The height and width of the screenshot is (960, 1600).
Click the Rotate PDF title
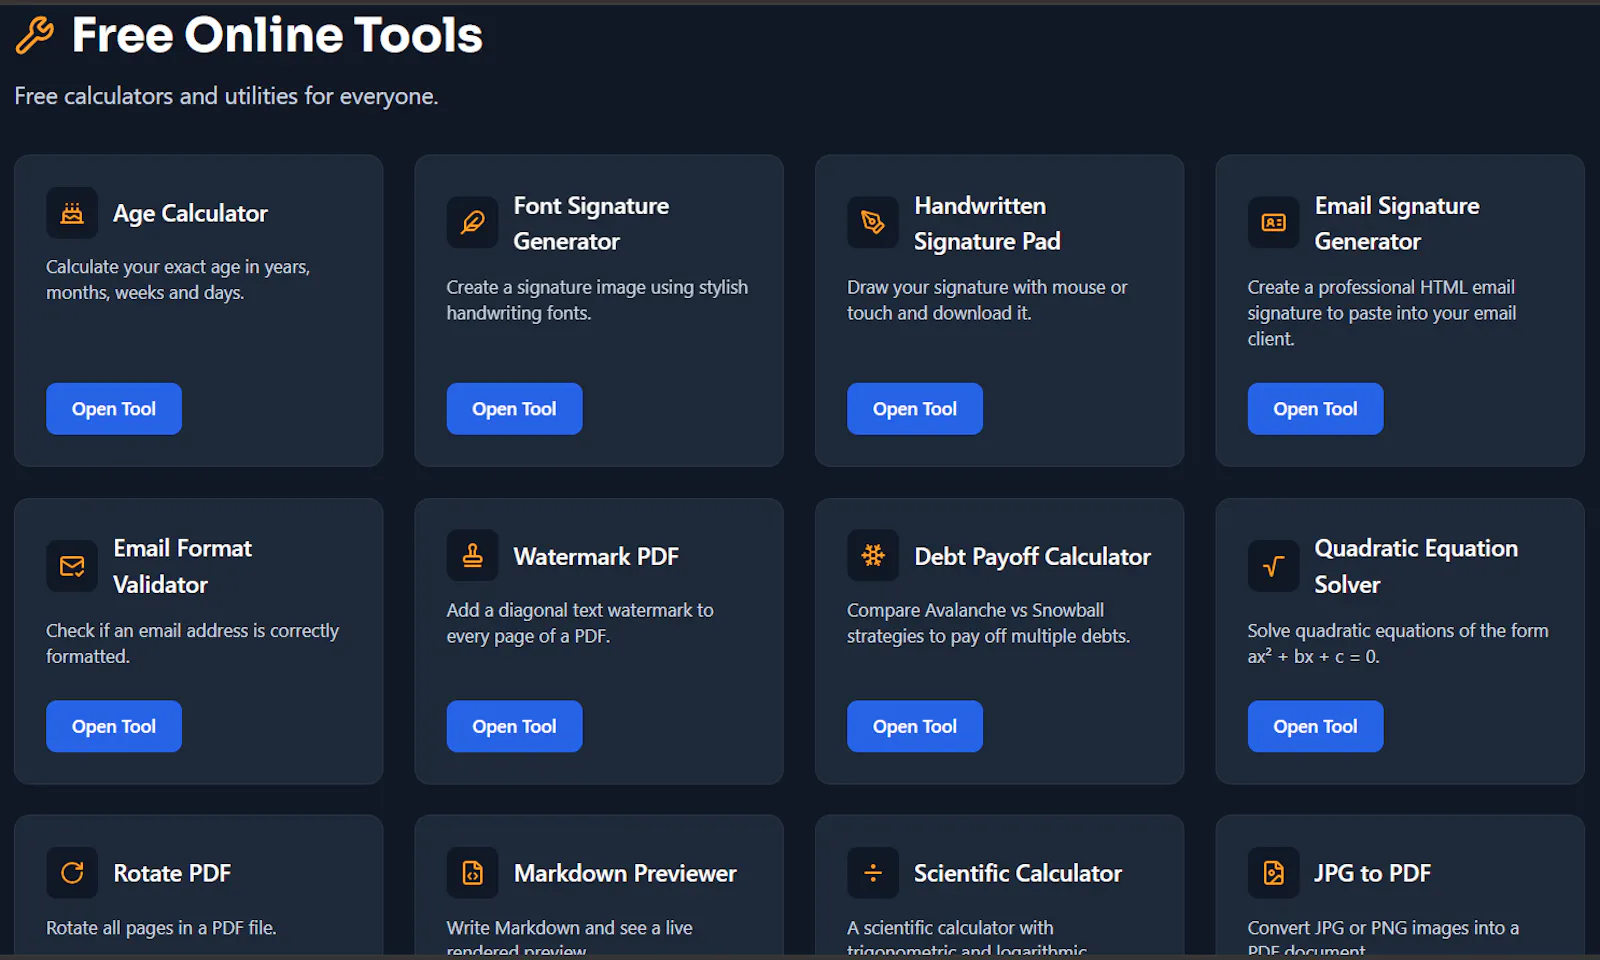pos(172,873)
